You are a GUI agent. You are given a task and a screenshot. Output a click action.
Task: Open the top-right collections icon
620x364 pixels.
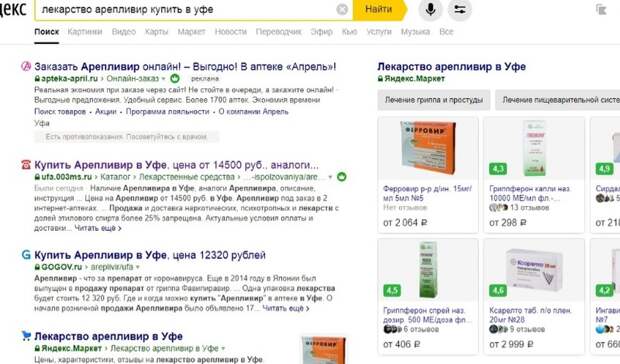(x=601, y=9)
